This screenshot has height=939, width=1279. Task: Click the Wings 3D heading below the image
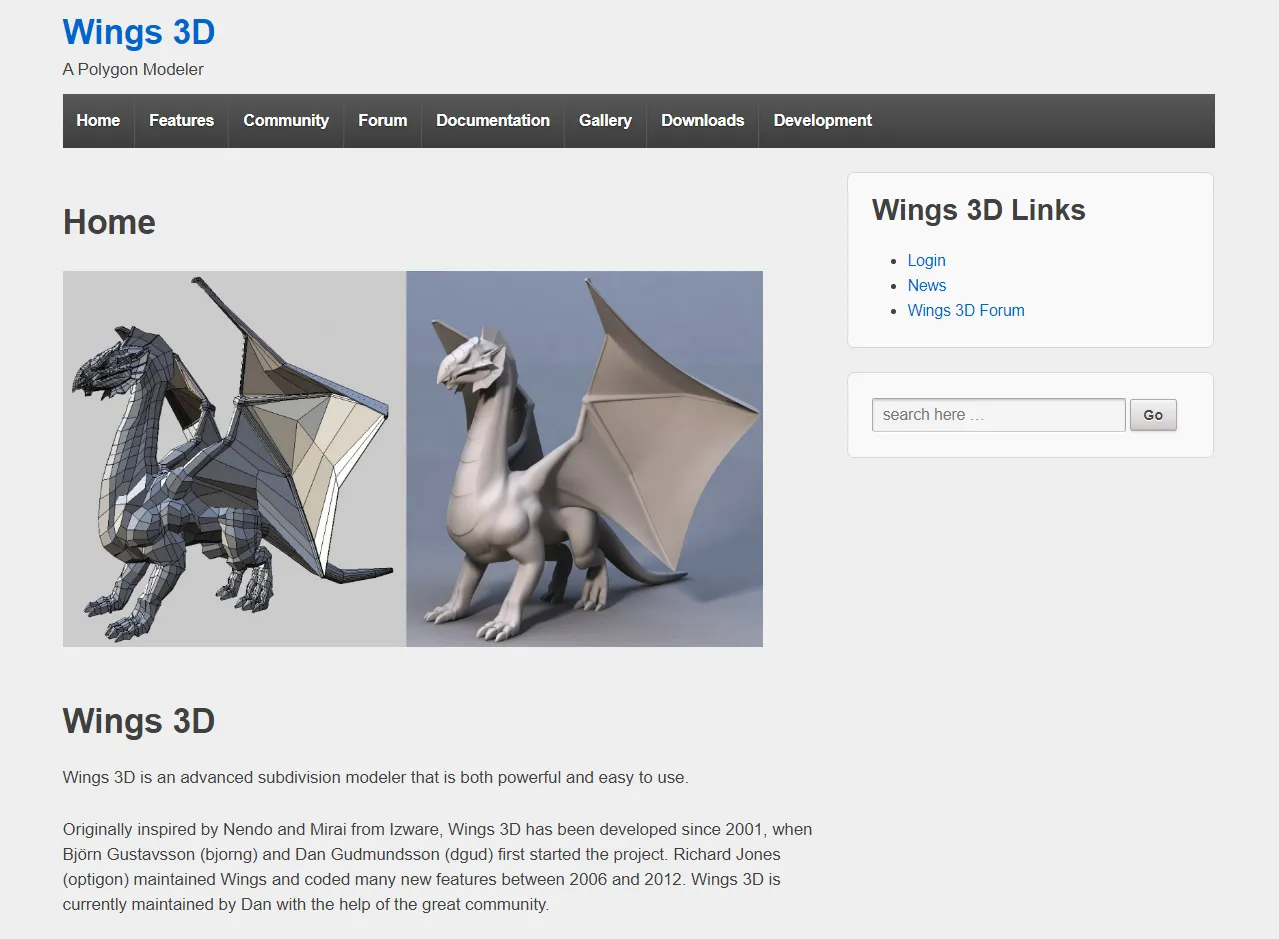[138, 721]
